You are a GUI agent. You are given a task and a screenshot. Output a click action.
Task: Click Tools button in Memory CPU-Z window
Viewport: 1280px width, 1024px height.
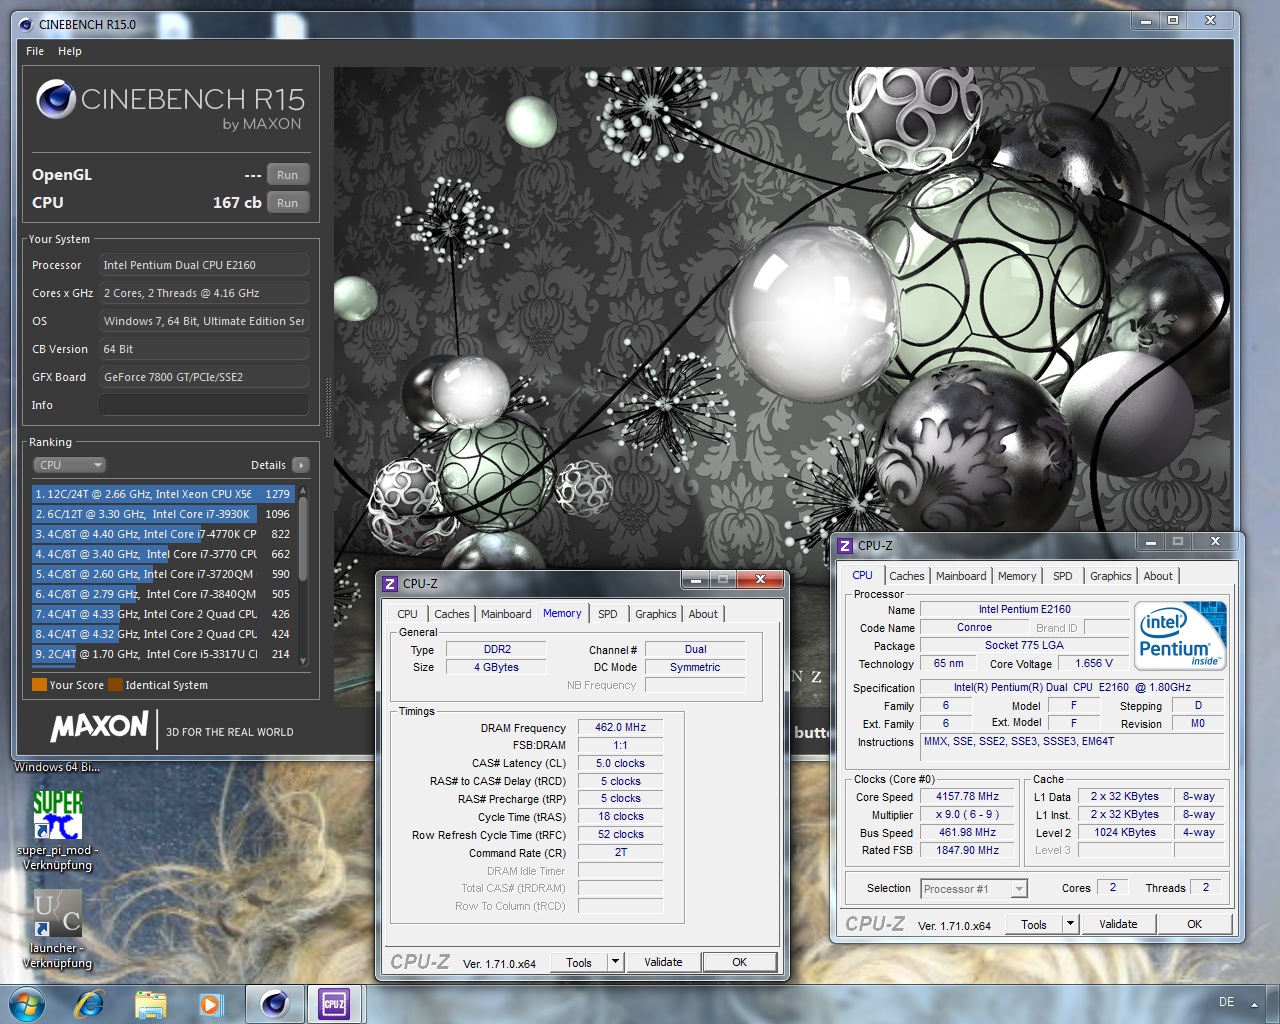pyautogui.click(x=579, y=962)
